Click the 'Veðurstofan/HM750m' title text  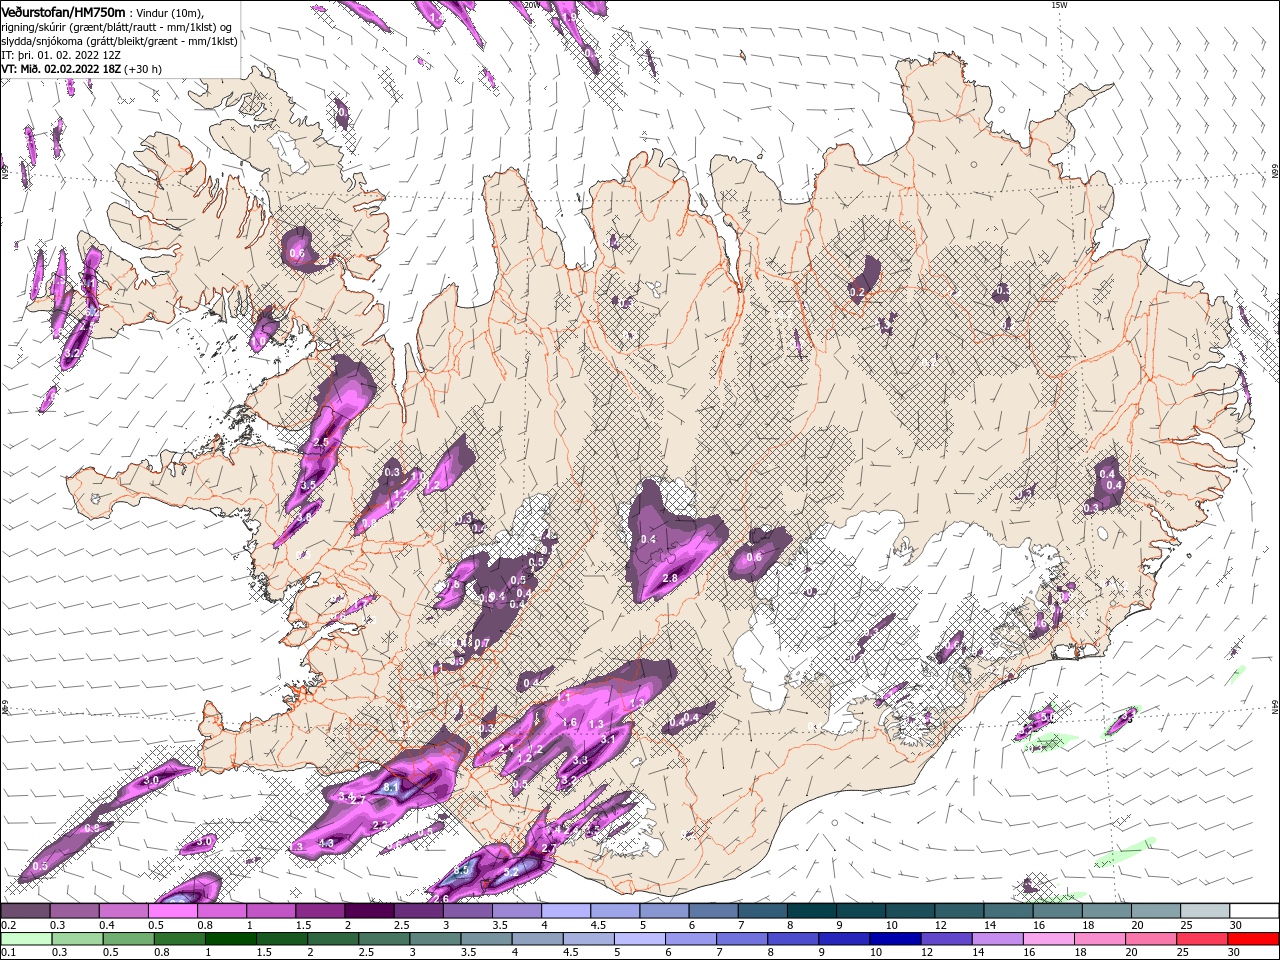tap(63, 11)
